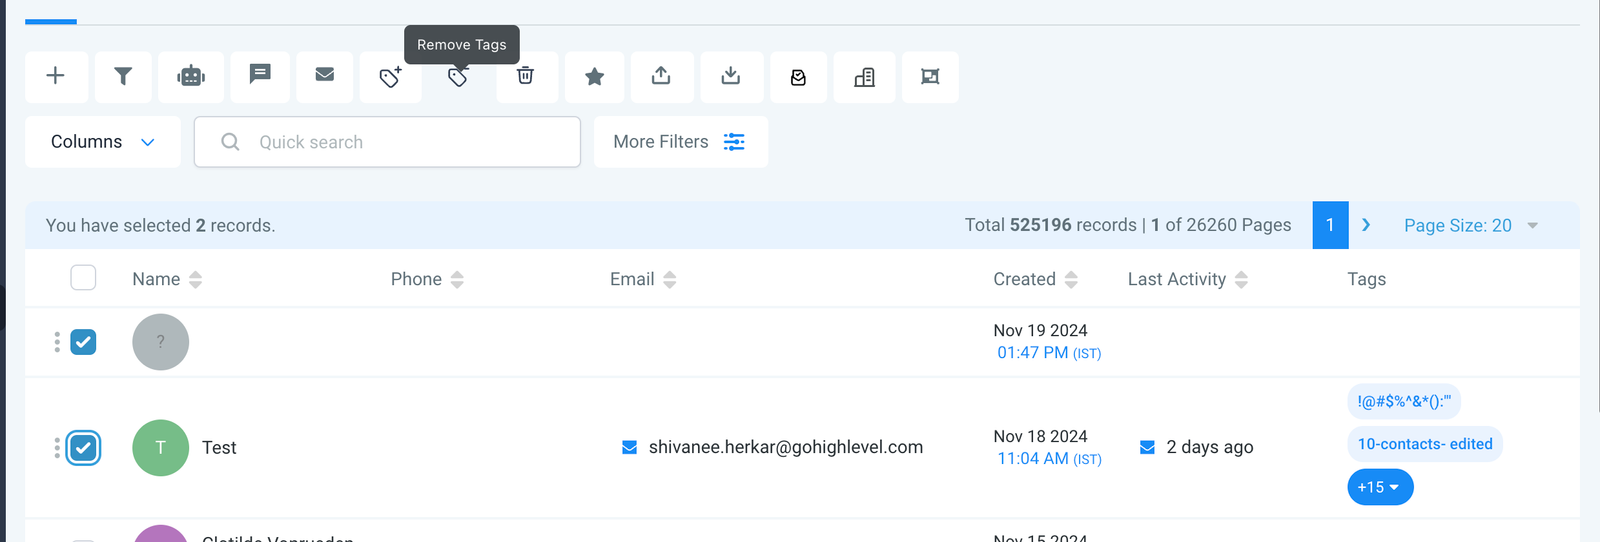The image size is (1600, 542).
Task: Expand the Page Size: 20 dropdown
Action: pos(1469,226)
